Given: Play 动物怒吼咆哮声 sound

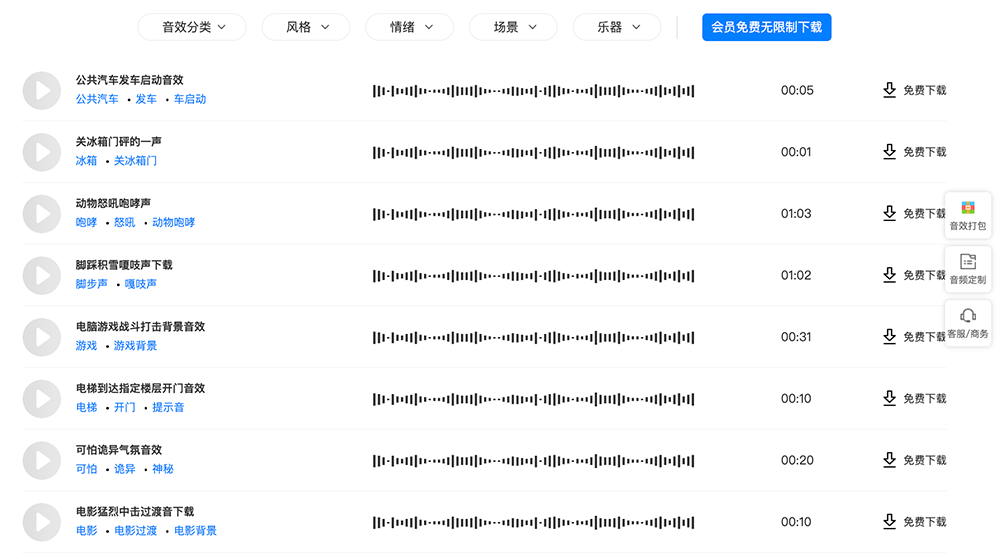Looking at the screenshot, I should (41, 214).
